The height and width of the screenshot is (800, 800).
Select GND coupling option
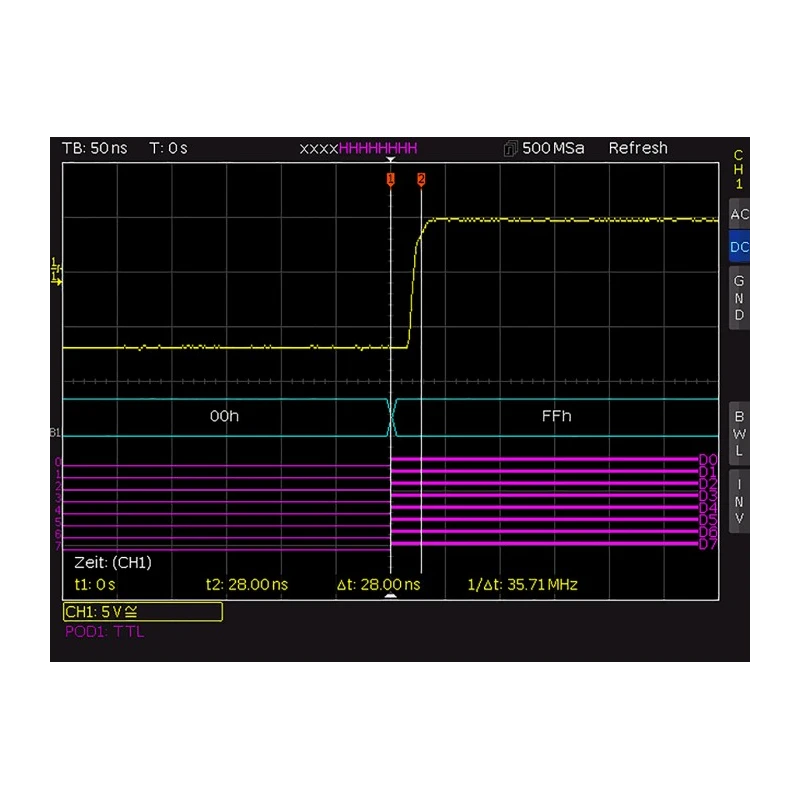pyautogui.click(x=739, y=298)
